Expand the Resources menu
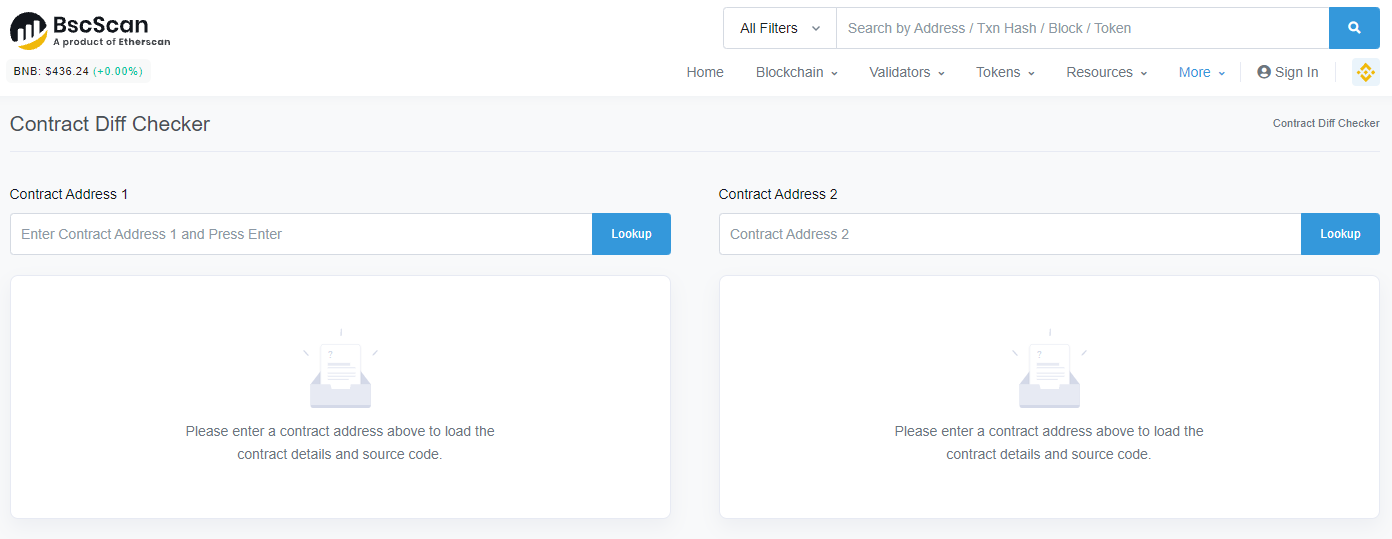This screenshot has width=1392, height=539. [x=1106, y=72]
